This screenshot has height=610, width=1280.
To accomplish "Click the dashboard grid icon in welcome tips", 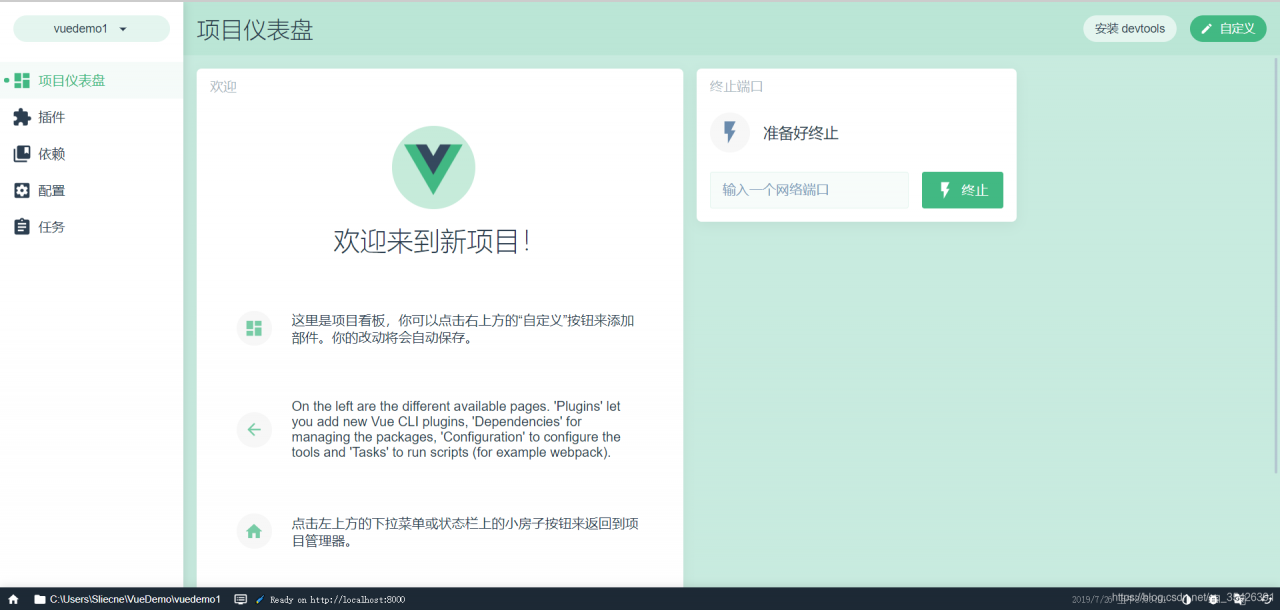I will (254, 328).
